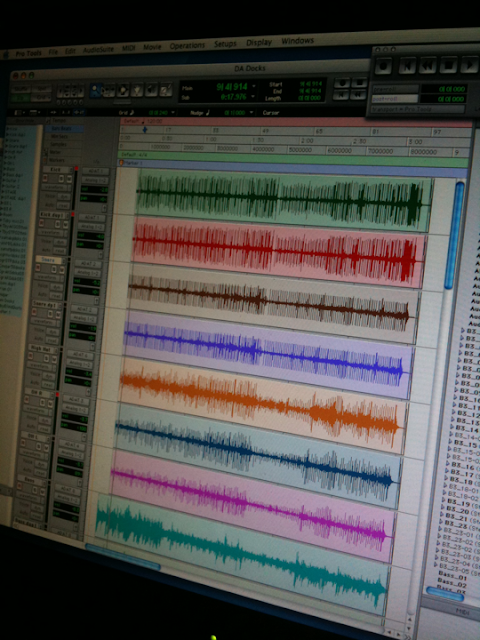Open the Operations menu
Screen dimensions: 480x640
coord(187,45)
